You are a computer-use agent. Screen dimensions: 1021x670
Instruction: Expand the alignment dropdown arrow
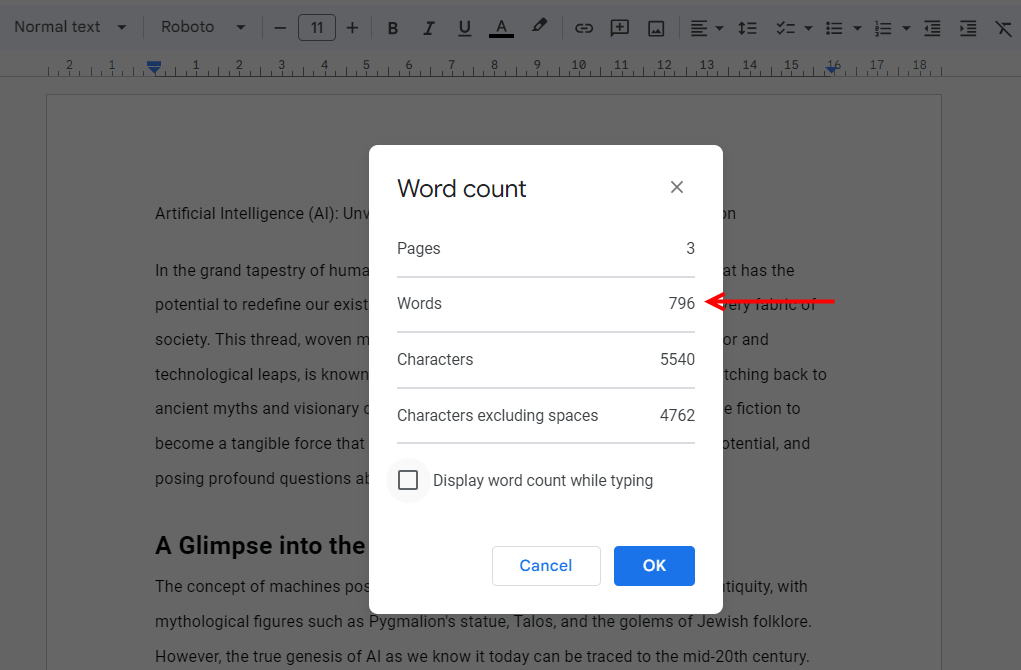(x=720, y=28)
